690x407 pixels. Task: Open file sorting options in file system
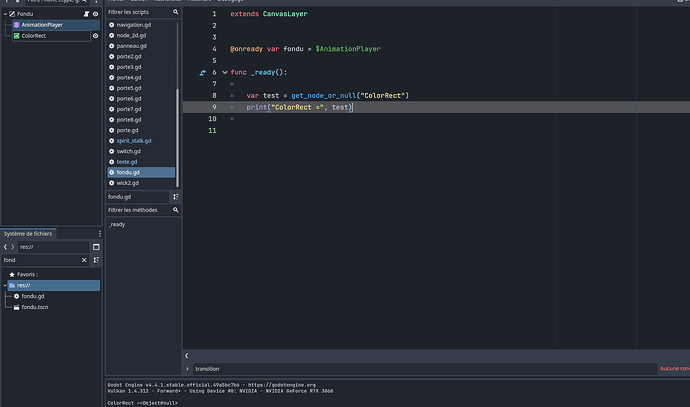96,260
